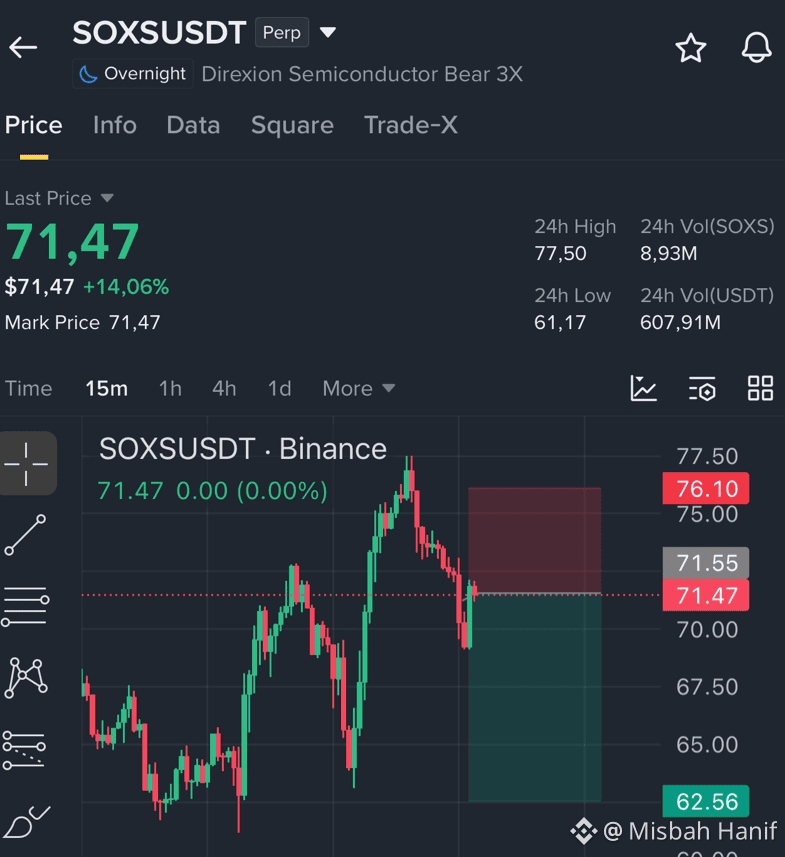This screenshot has width=785, height=857.
Task: Open the More timeframes dropdown
Action: (359, 389)
